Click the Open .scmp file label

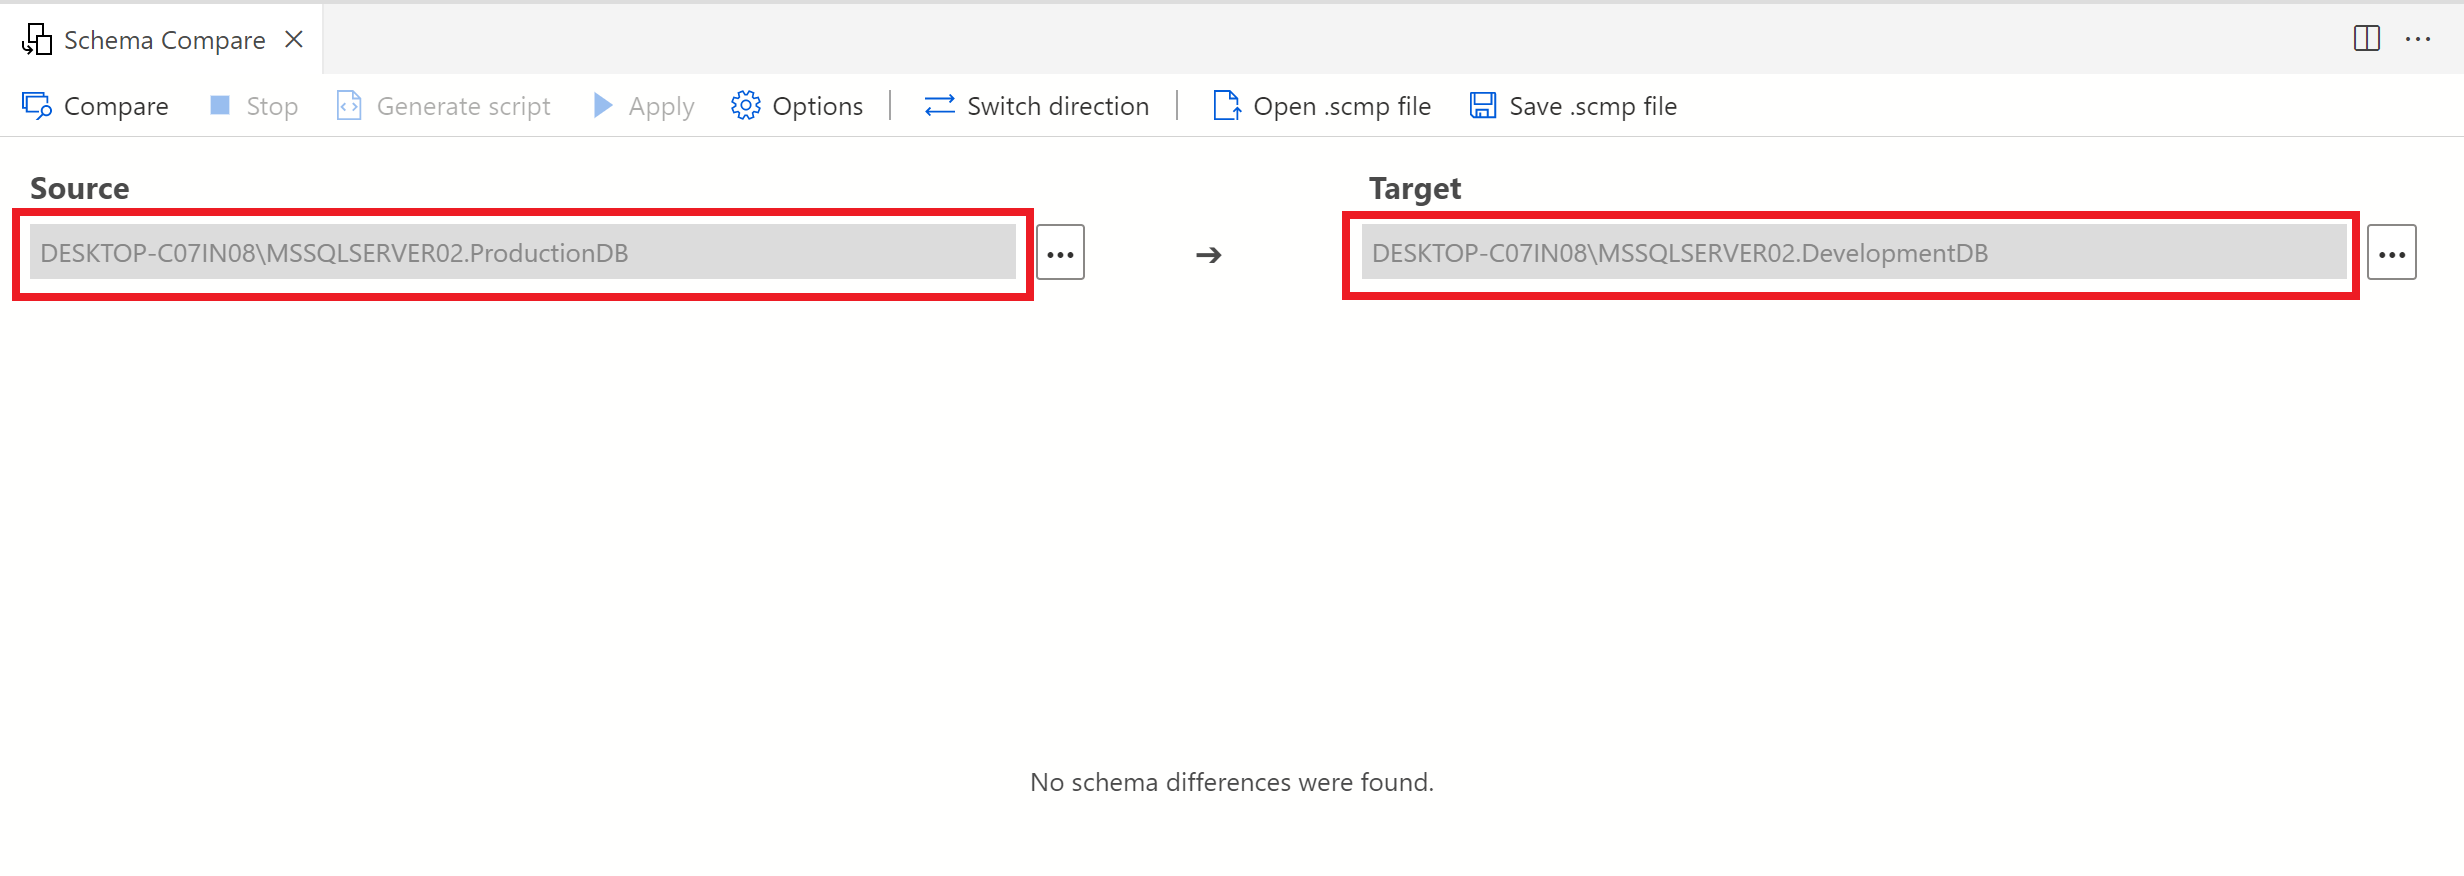[x=1341, y=106]
